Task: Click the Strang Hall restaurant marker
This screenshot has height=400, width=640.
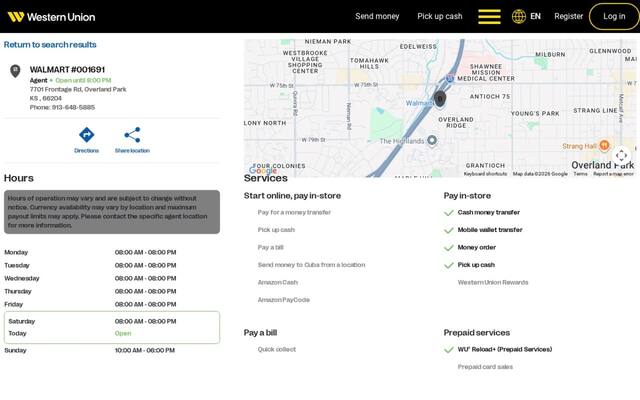Action: point(604,145)
